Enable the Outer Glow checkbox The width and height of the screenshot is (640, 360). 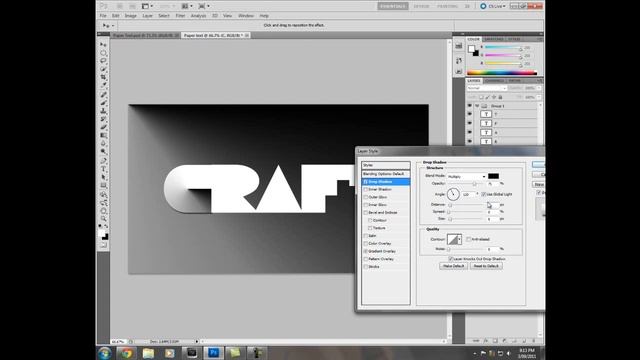coord(366,197)
